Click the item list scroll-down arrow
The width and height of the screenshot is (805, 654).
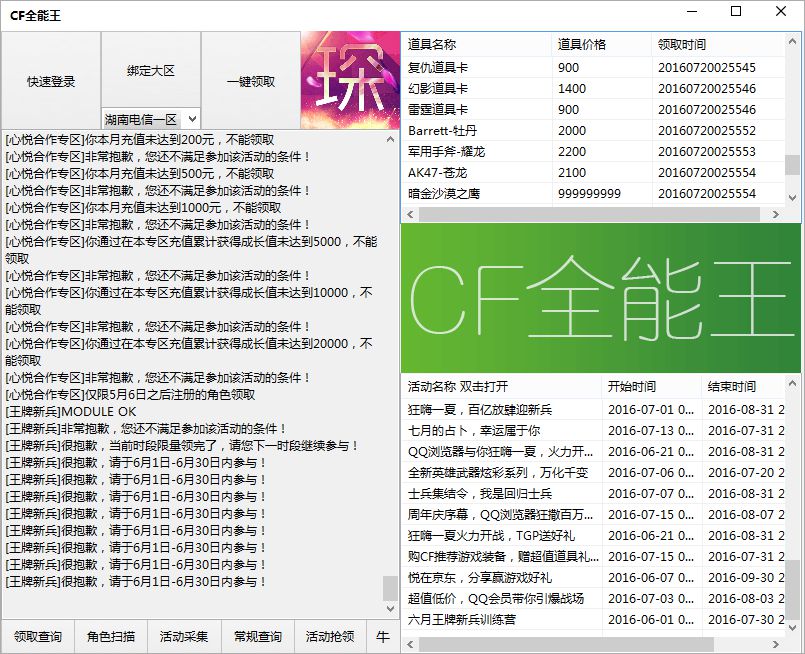(792, 198)
